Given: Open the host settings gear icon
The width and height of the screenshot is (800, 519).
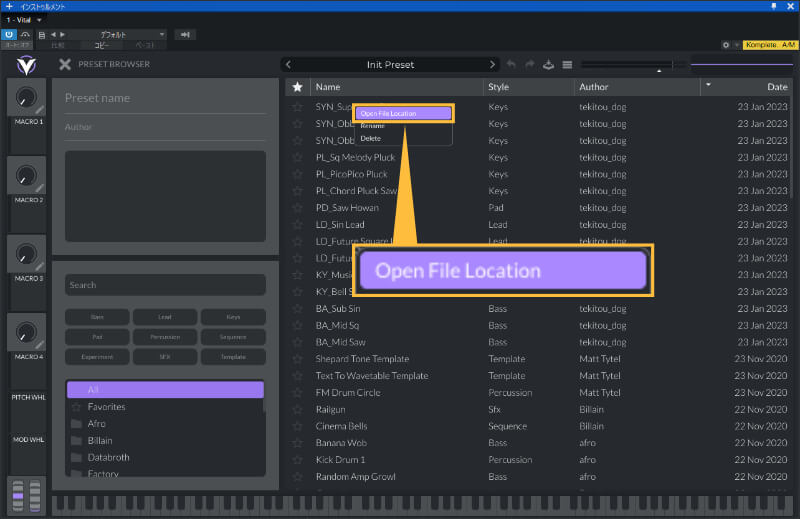Looking at the screenshot, I should (726, 45).
